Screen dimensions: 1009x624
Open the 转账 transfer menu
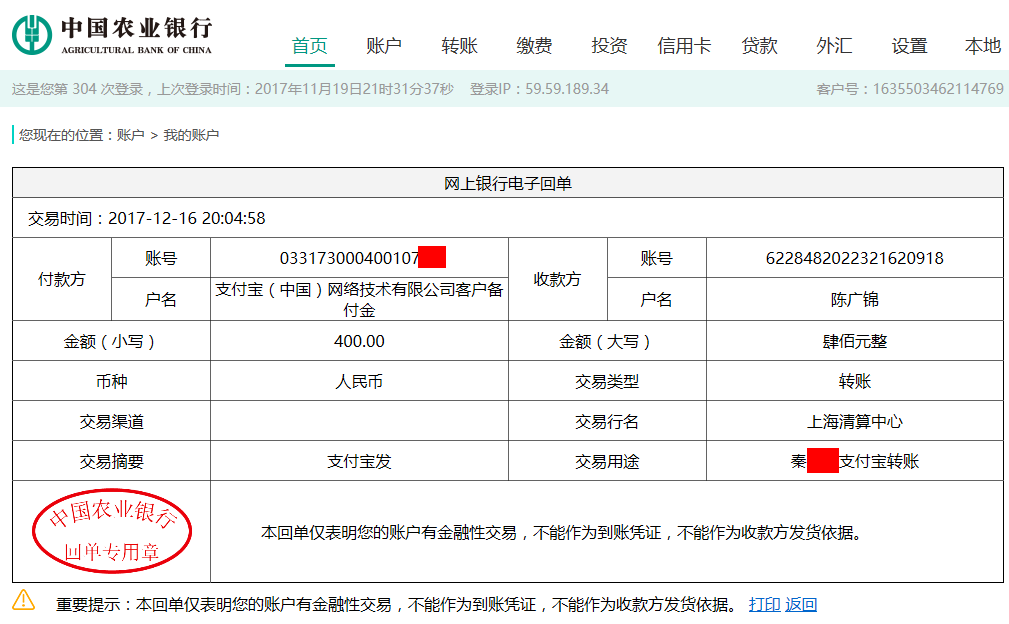[x=459, y=44]
